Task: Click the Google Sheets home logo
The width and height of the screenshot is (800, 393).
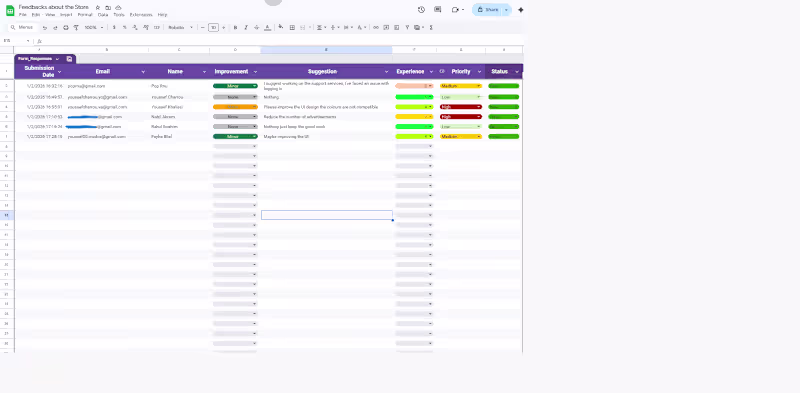Action: [10, 10]
